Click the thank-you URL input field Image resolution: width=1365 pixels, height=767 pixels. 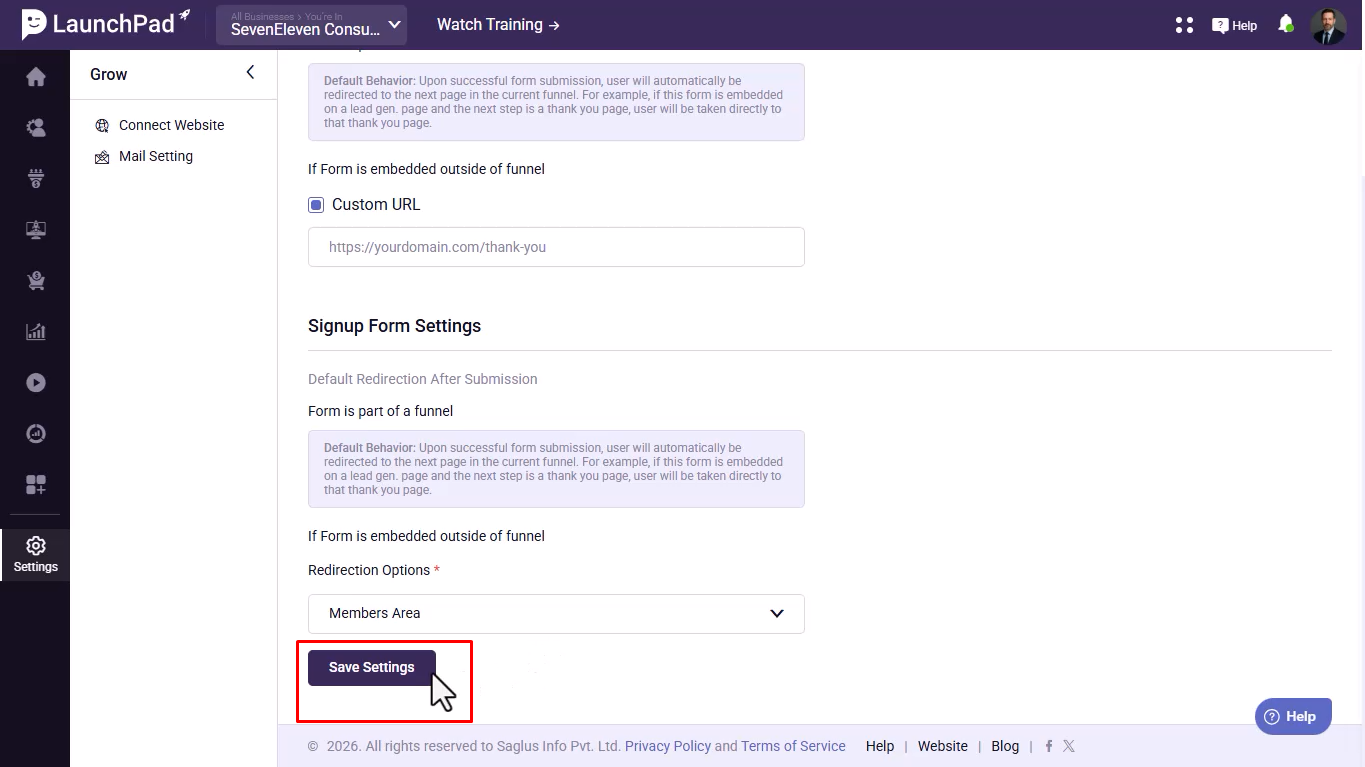[556, 247]
